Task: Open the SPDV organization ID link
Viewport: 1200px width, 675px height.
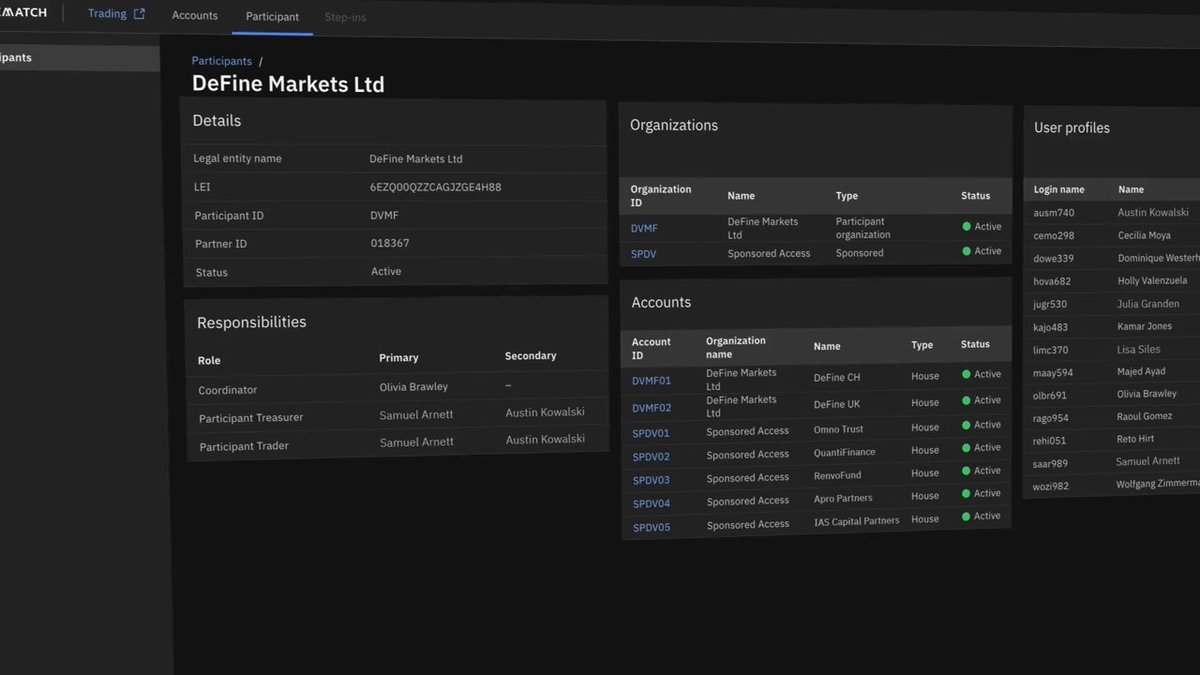Action: point(643,254)
